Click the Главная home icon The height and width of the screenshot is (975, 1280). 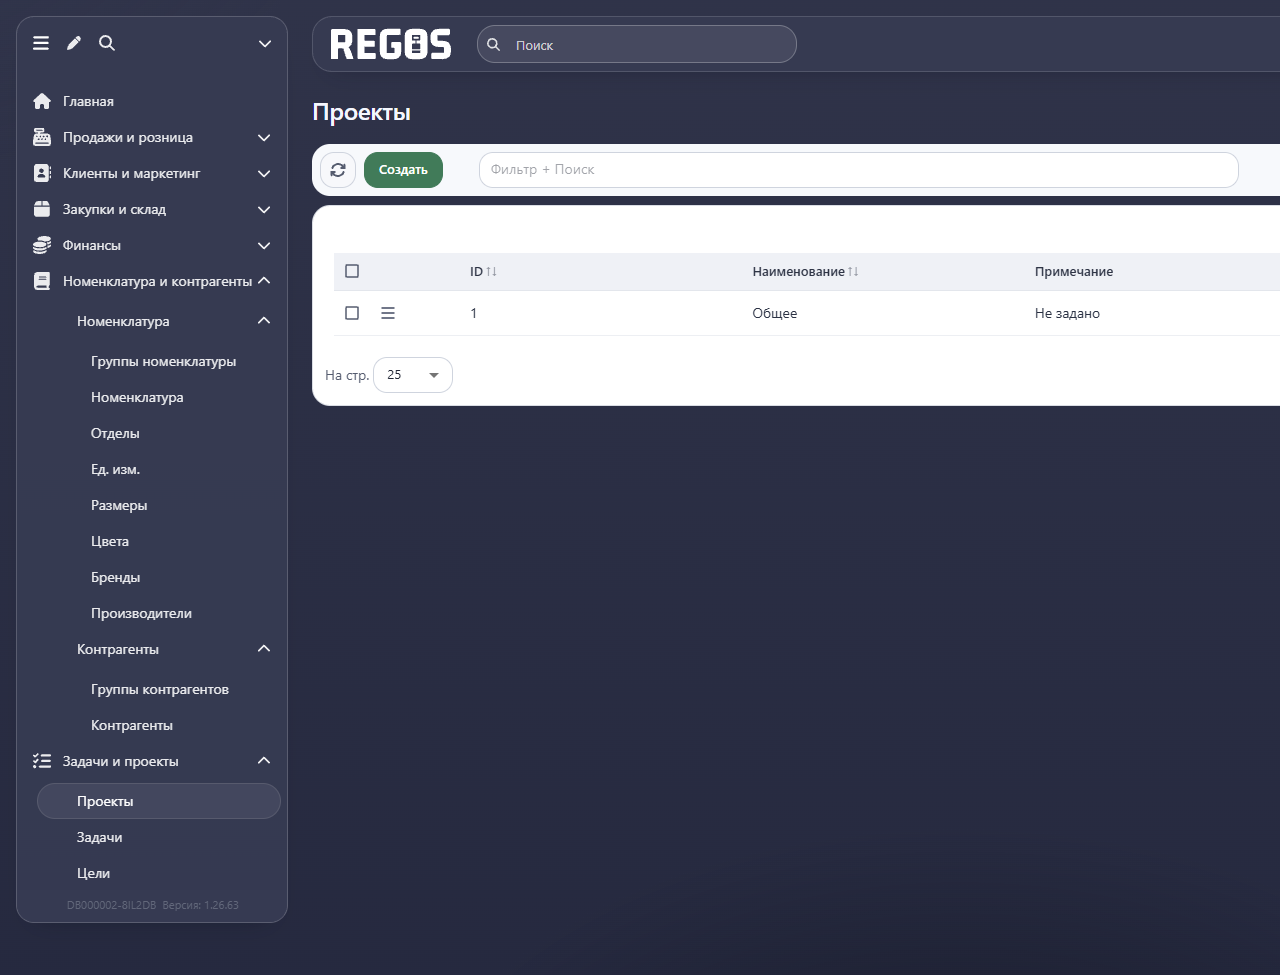pos(42,101)
